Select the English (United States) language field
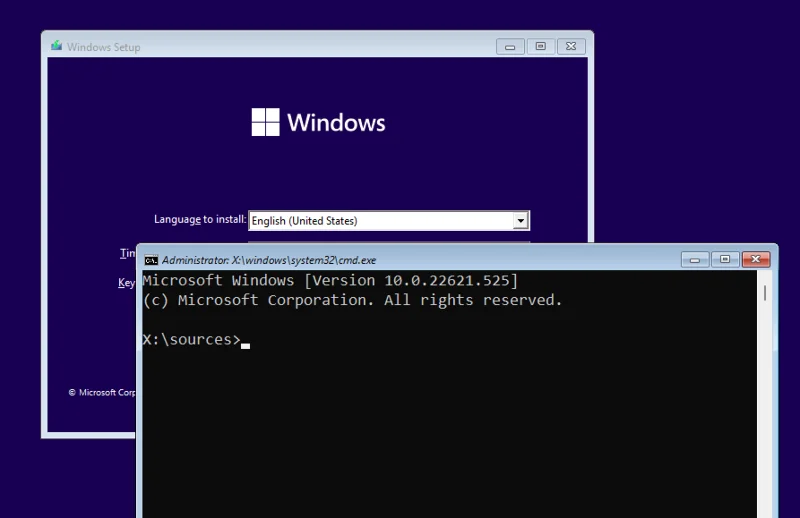800x518 pixels. (389, 221)
